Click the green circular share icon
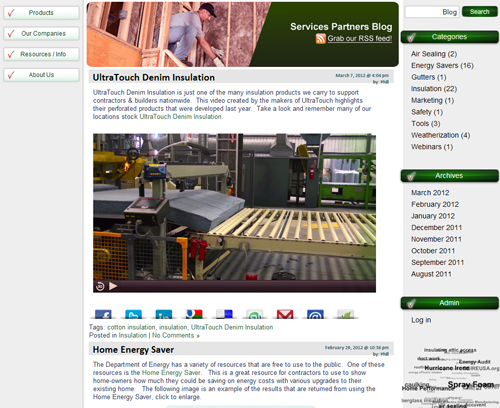The height and width of the screenshot is (408, 500). click(255, 314)
